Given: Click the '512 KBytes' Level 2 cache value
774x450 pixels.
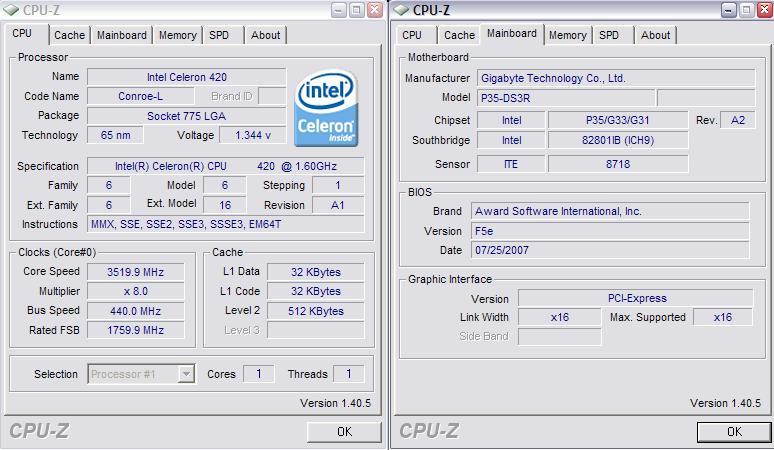Looking at the screenshot, I should tap(316, 311).
